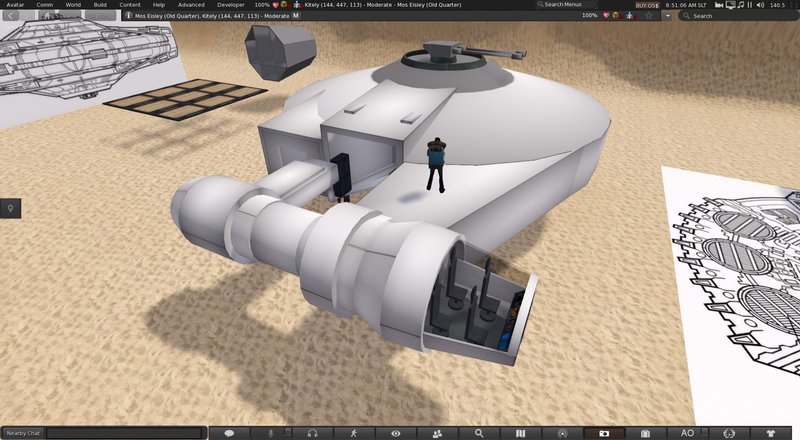Open the inventory suitcase toolbar icon
Viewport: 800px width, 440px height.
(x=645, y=433)
